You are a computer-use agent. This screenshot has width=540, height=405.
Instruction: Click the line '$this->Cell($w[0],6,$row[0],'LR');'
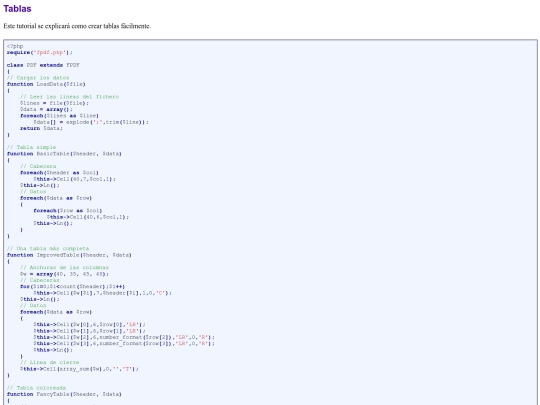click(x=90, y=324)
